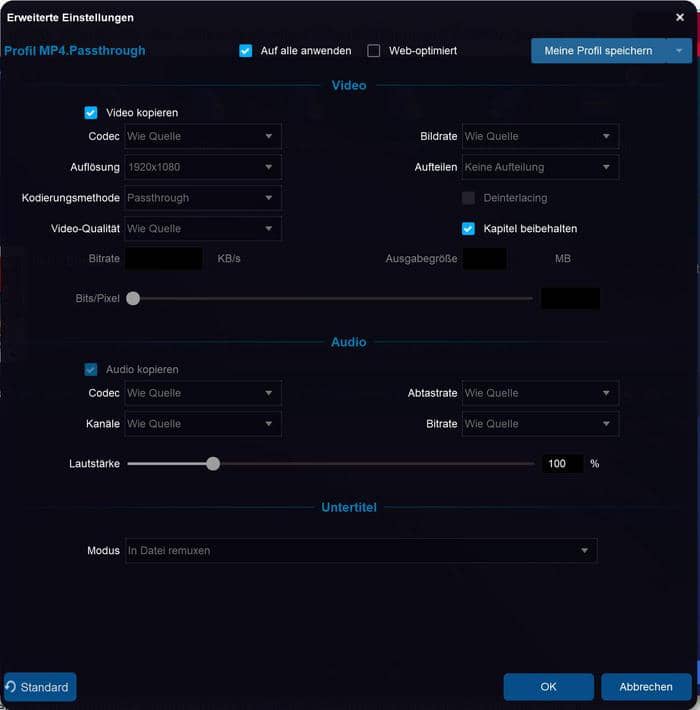
Task: Expand the Auflösung 1920x1080 dropdown
Action: pos(202,167)
